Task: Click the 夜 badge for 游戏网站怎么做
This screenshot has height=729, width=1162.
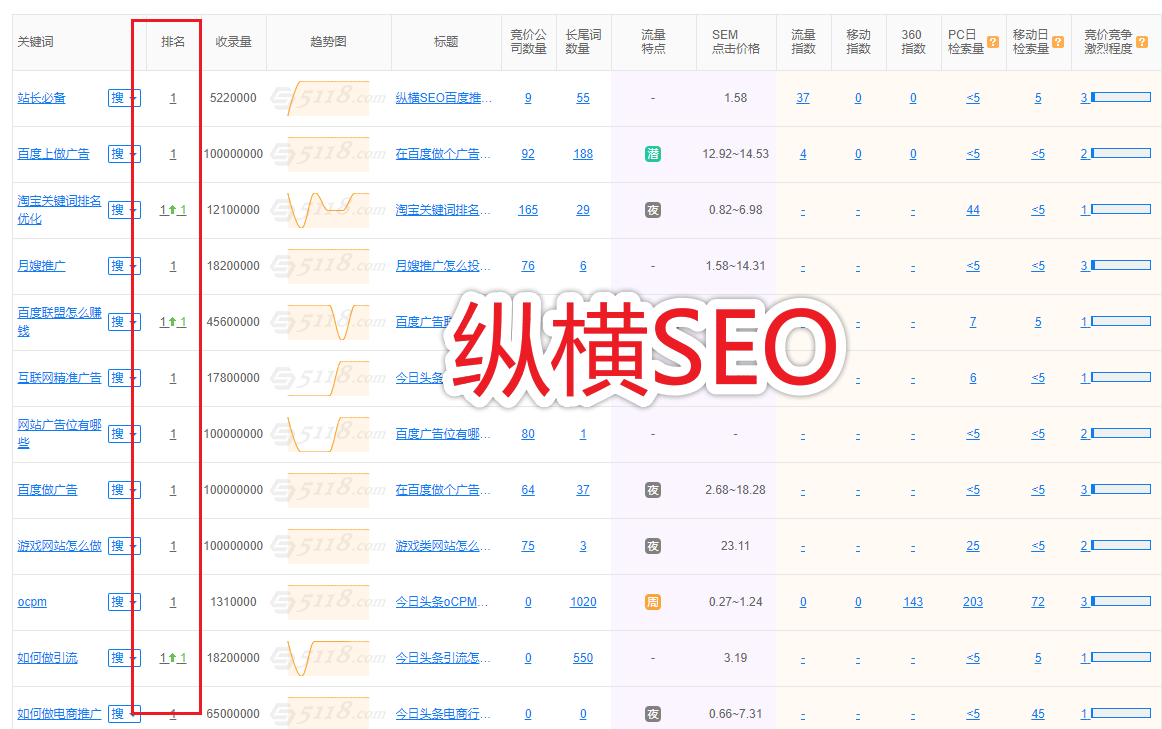Action: 652,545
